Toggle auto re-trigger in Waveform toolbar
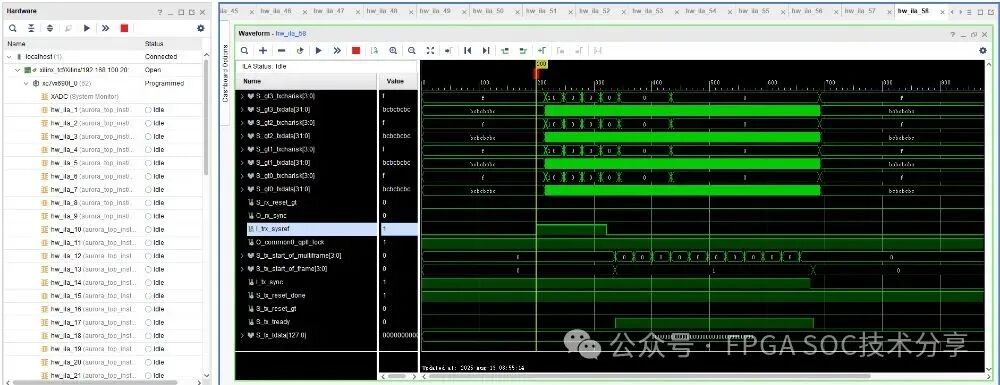The width and height of the screenshot is (1000, 385). (300, 50)
